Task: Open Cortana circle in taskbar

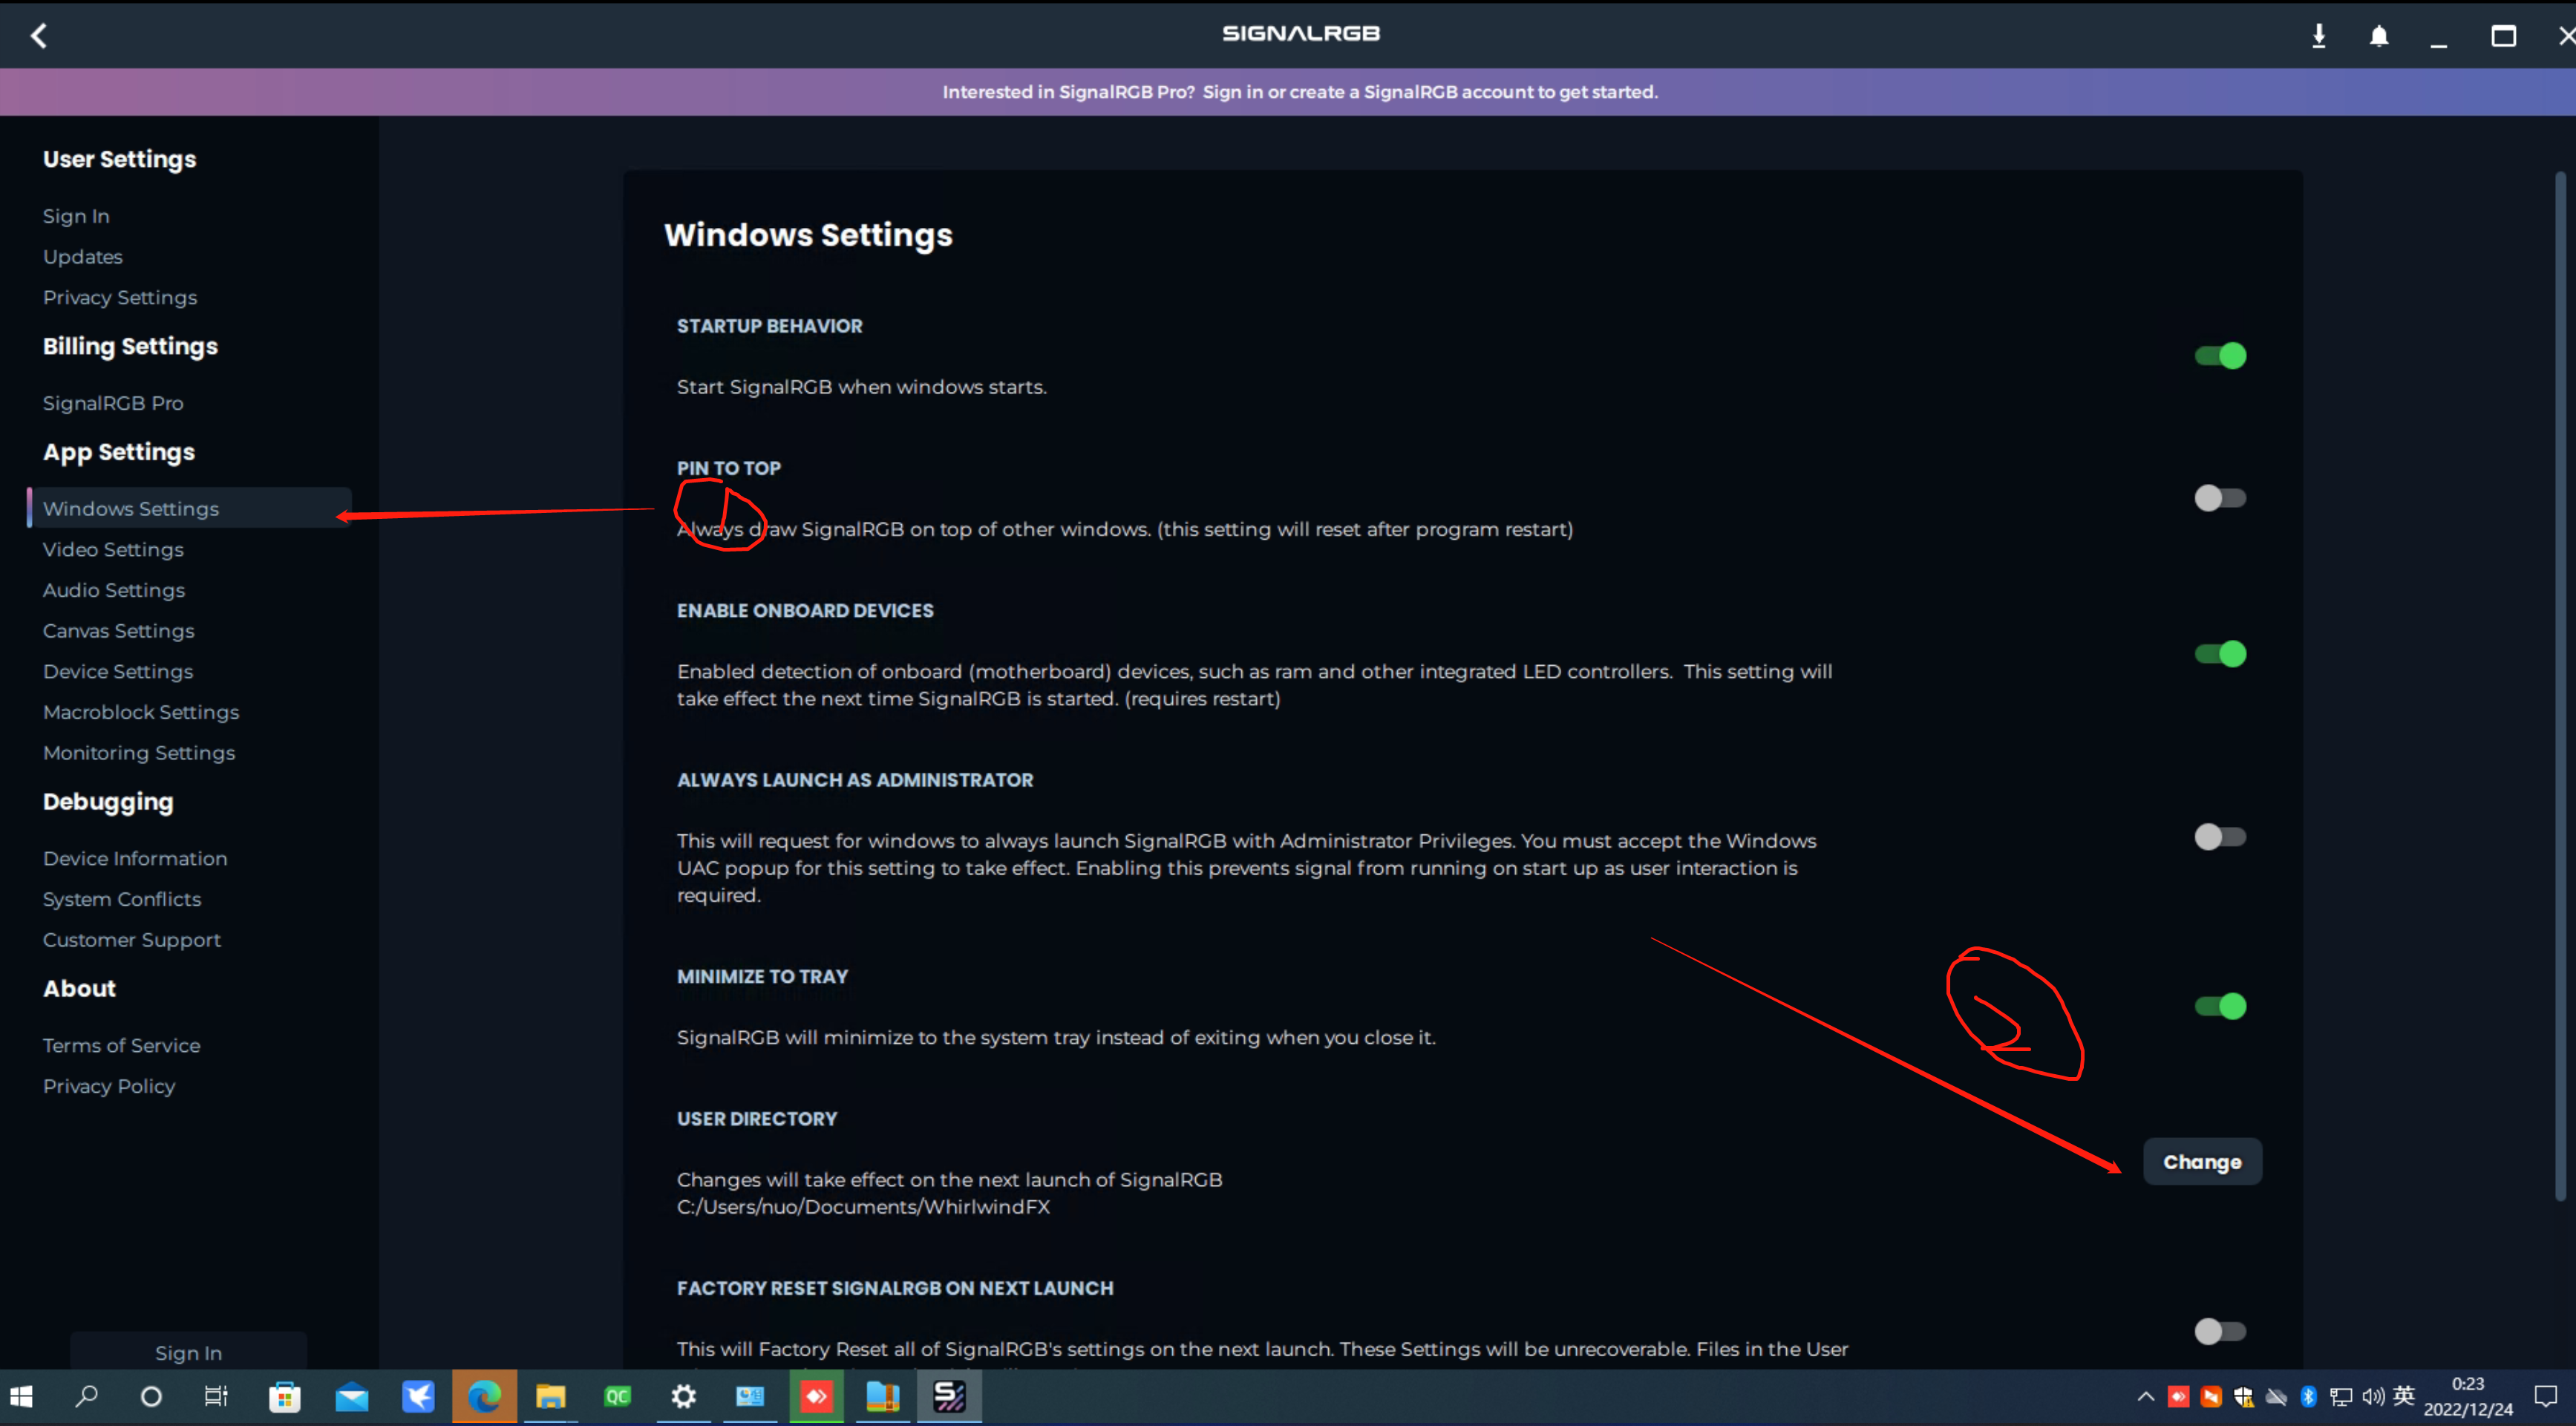Action: [151, 1396]
